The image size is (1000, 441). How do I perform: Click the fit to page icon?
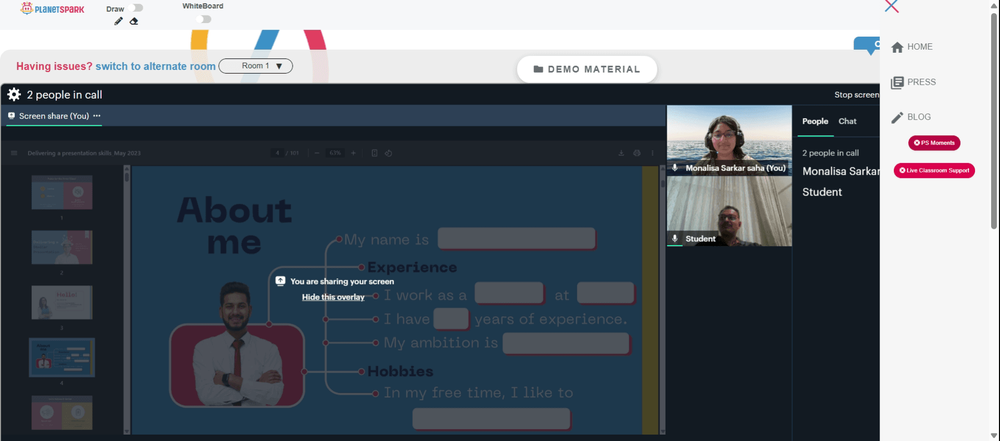click(374, 153)
